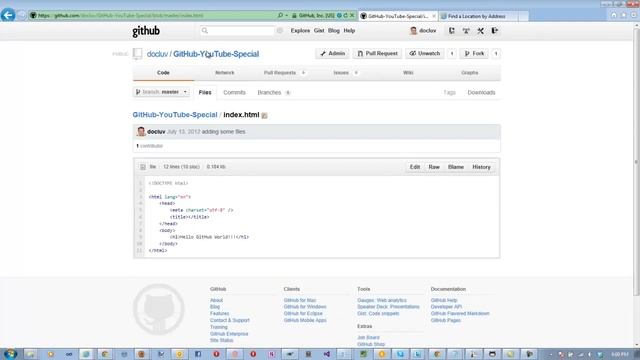The height and width of the screenshot is (360, 640).
Task: Open the browser tools gear icon
Action: [633, 15]
